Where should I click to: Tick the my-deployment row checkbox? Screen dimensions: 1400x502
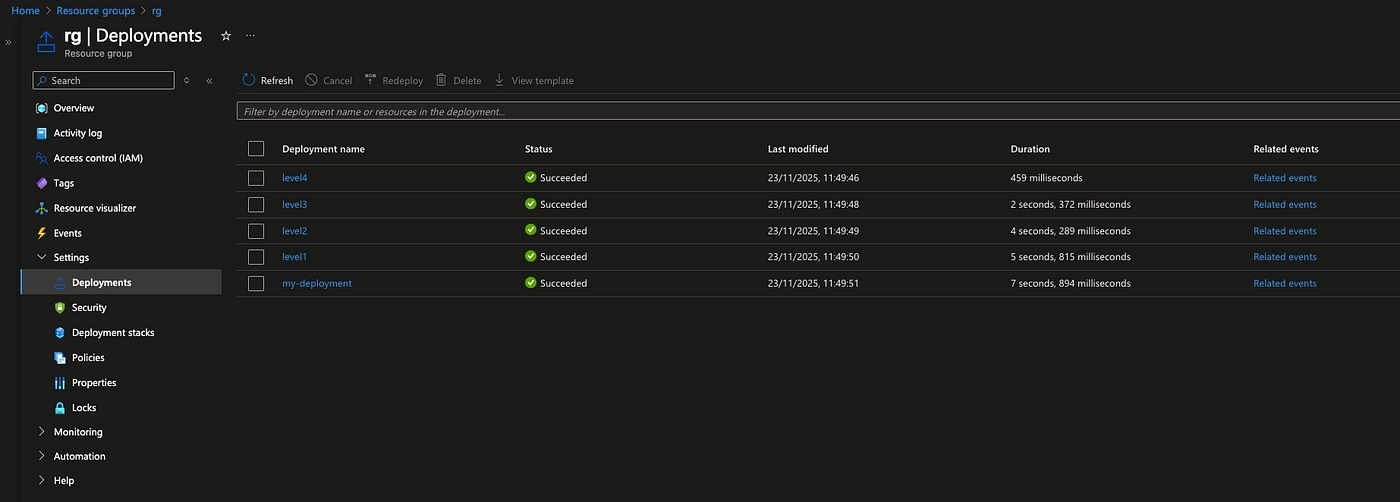click(256, 283)
